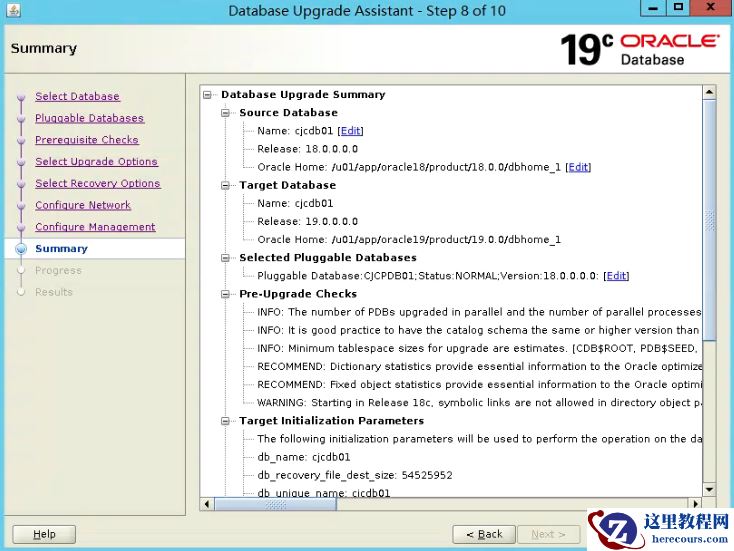Select the INFO row about minimum tablespace sizes
This screenshot has height=551, width=734.
pyautogui.click(x=477, y=348)
